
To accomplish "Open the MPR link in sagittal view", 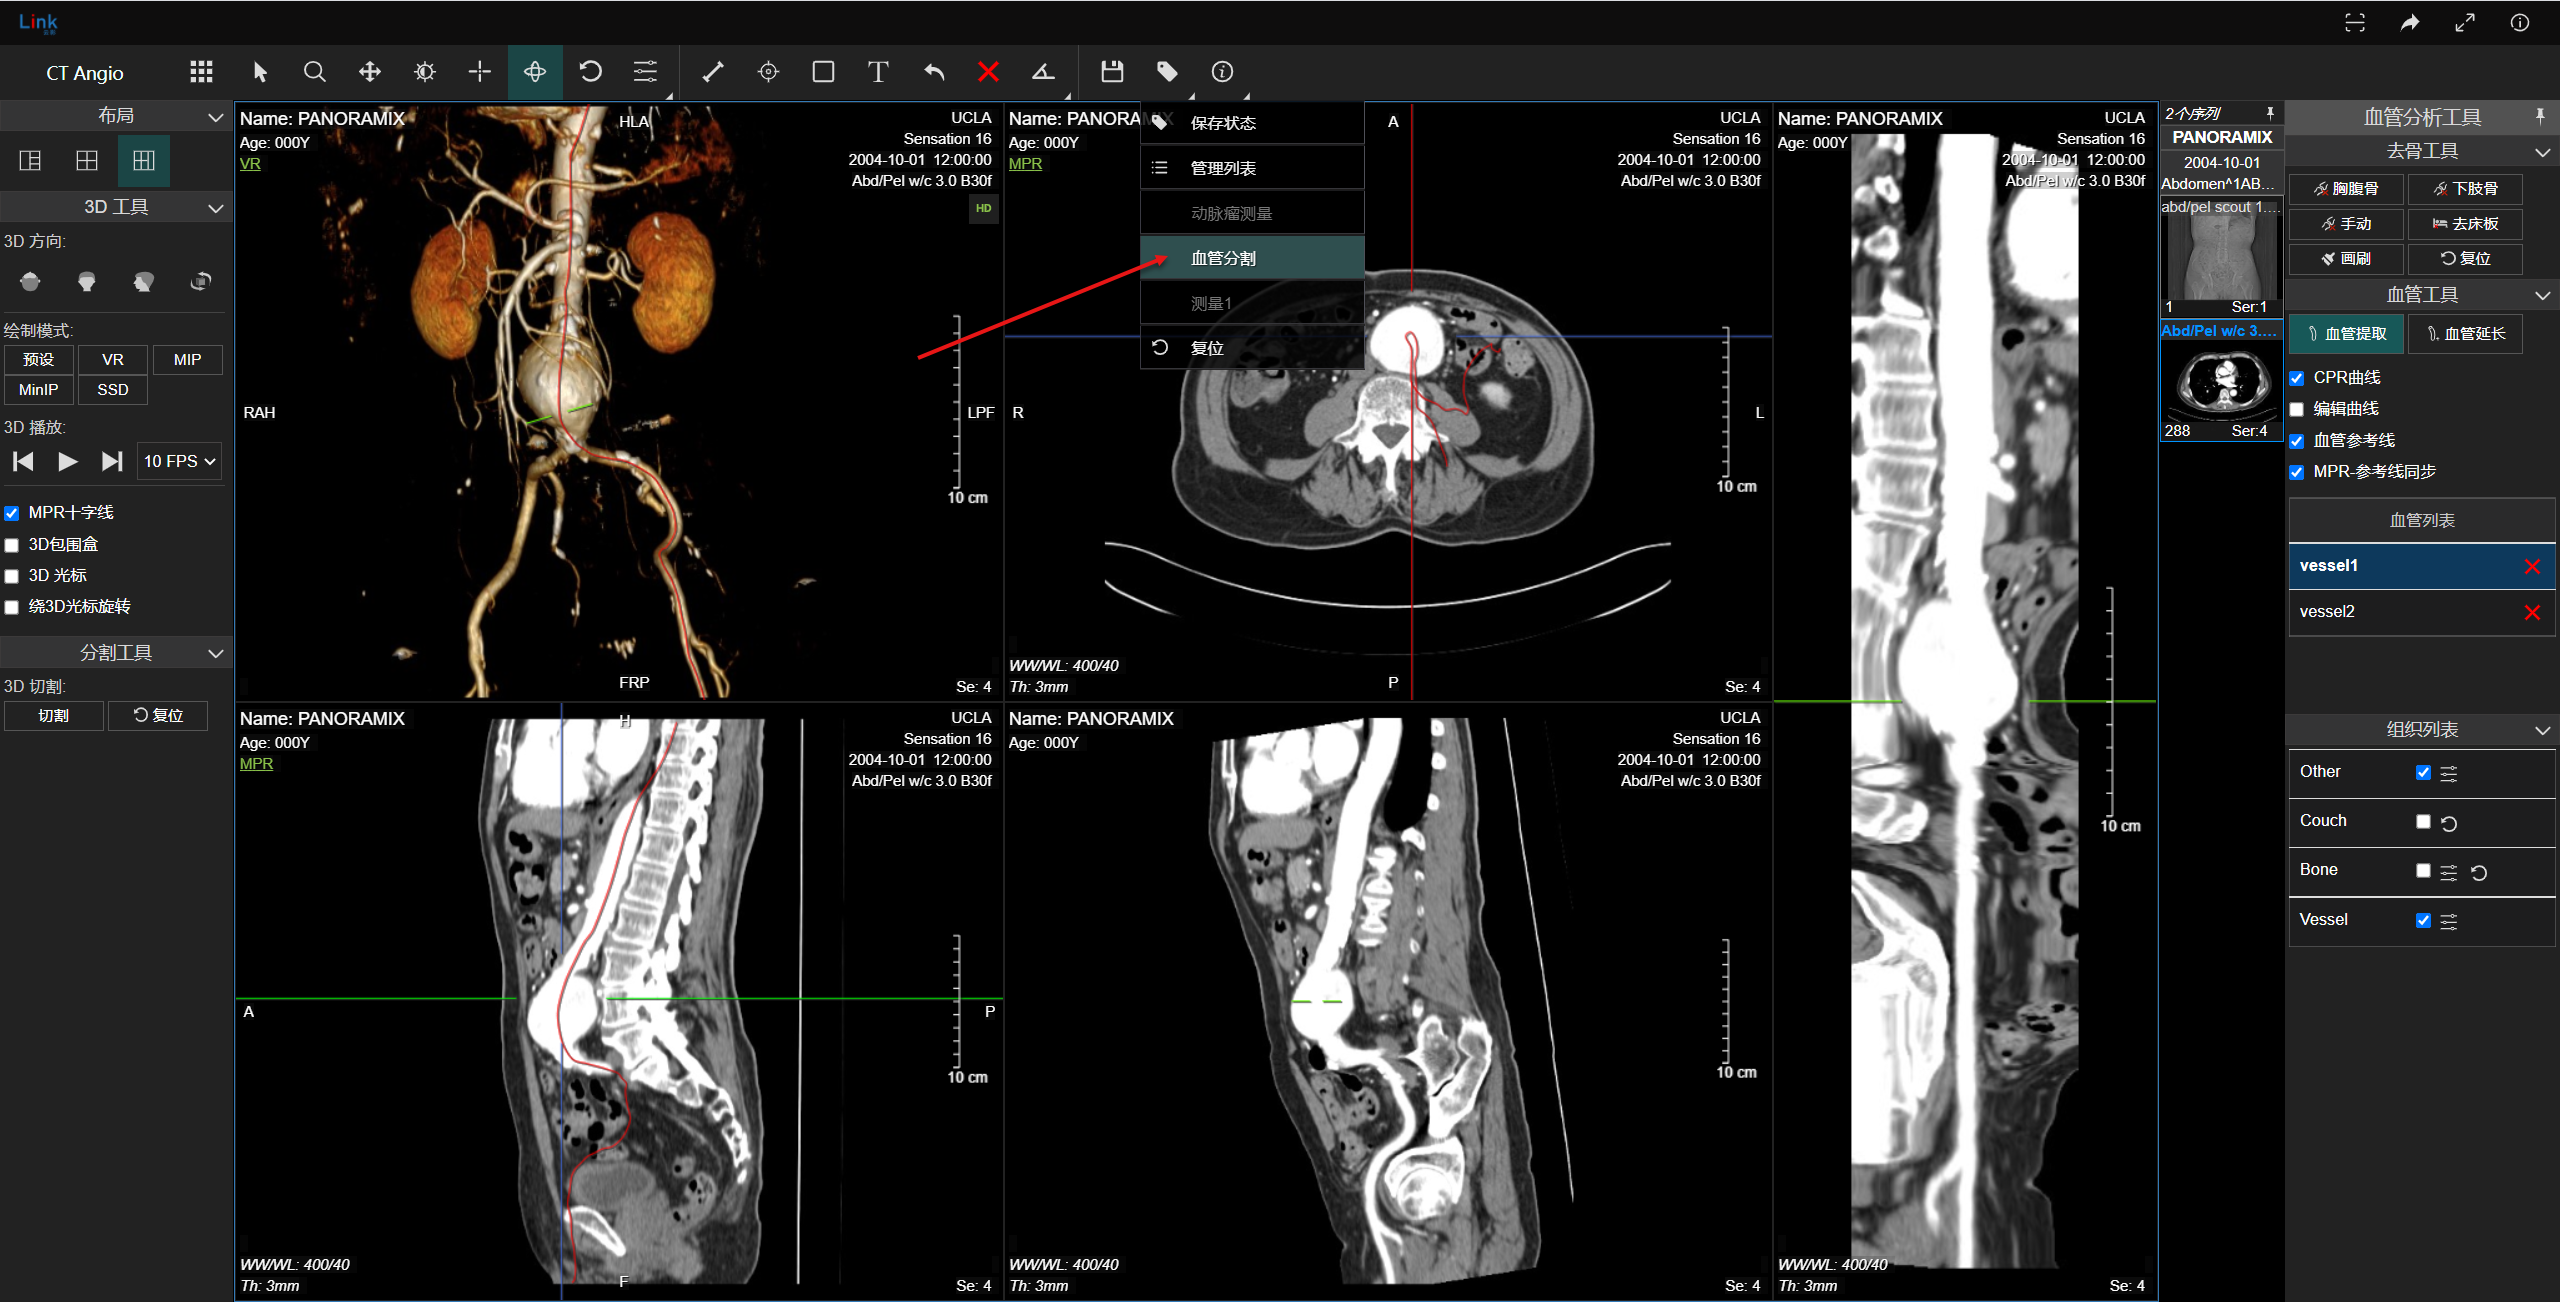I will tap(256, 764).
